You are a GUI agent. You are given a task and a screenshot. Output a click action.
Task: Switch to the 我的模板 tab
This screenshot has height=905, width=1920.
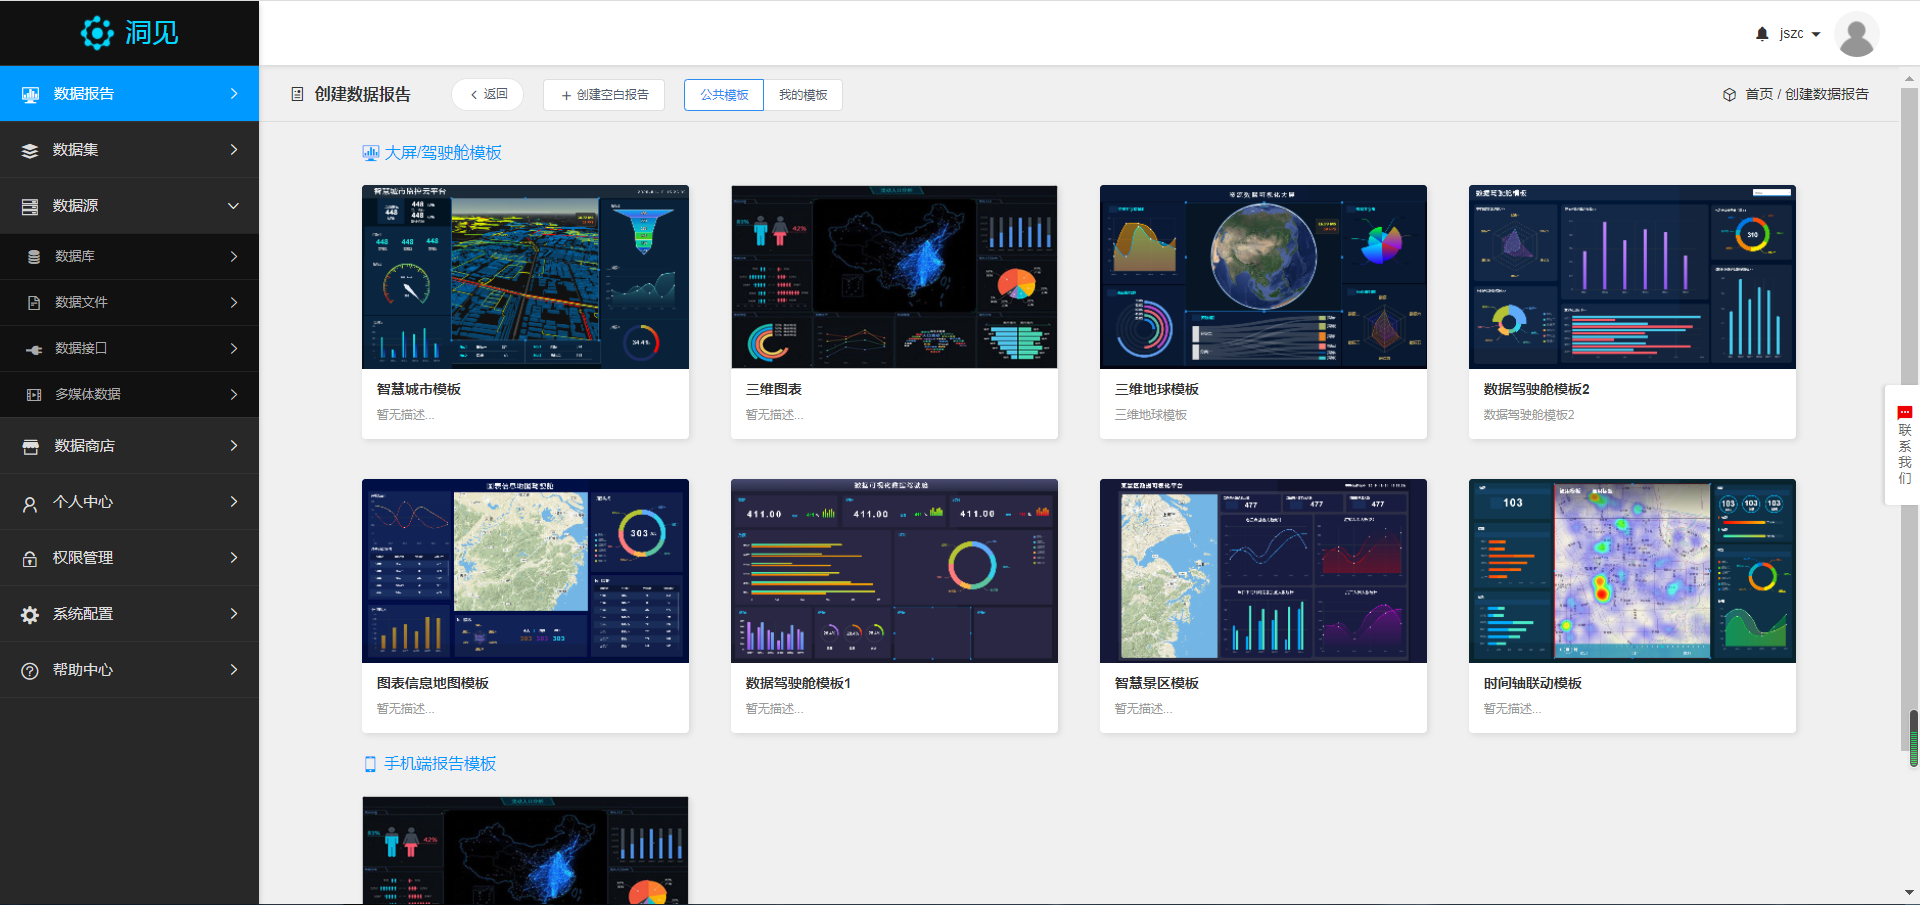[x=803, y=95]
